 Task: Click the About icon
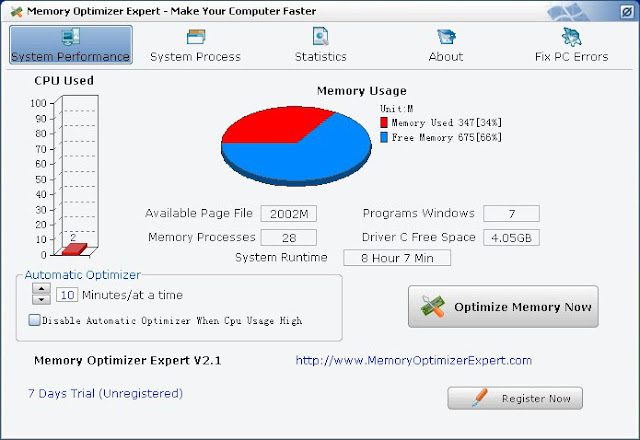click(x=446, y=36)
